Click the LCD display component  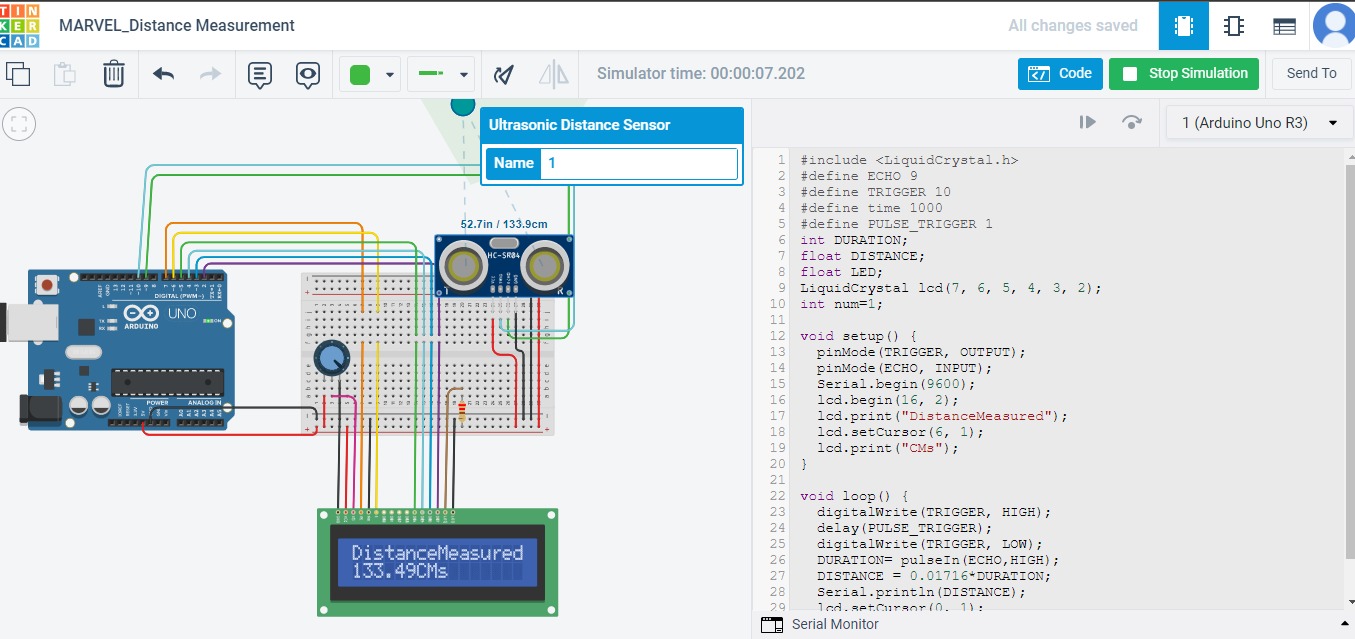tap(438, 562)
